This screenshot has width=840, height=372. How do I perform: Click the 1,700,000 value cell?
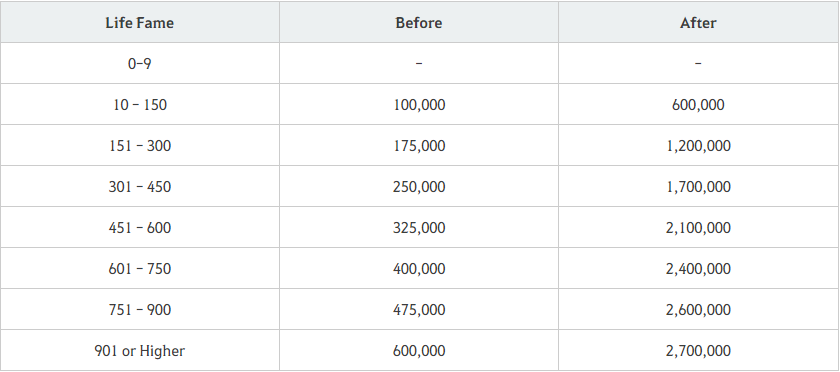pyautogui.click(x=699, y=187)
